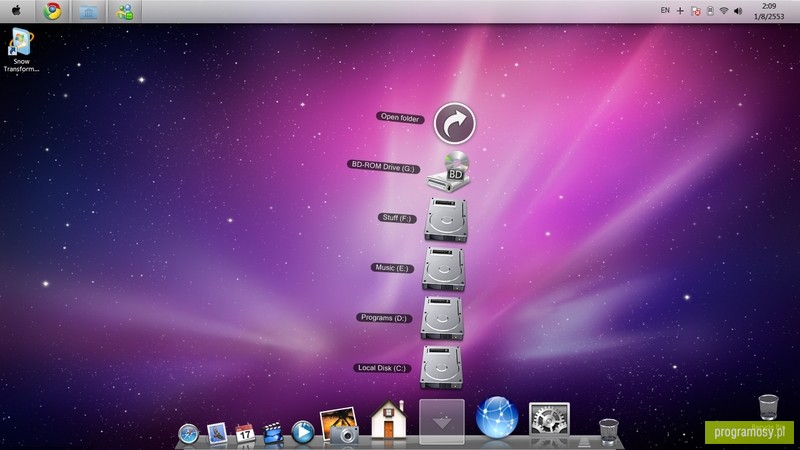Open the Action Center flag icon

pos(695,11)
